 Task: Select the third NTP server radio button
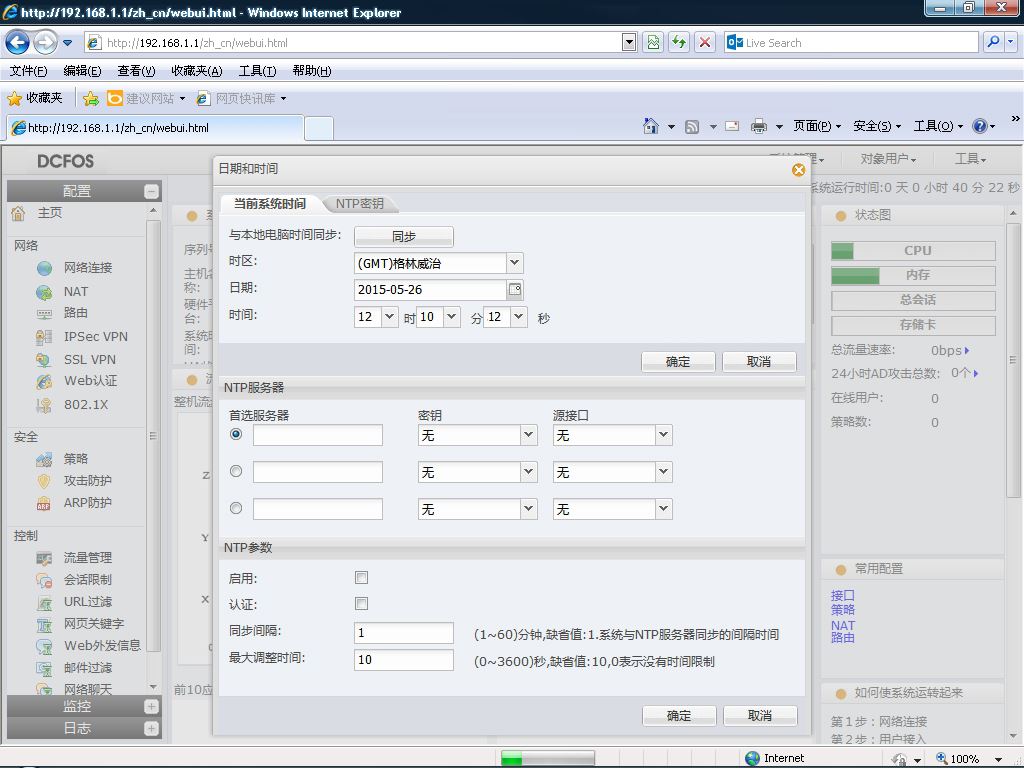click(236, 508)
